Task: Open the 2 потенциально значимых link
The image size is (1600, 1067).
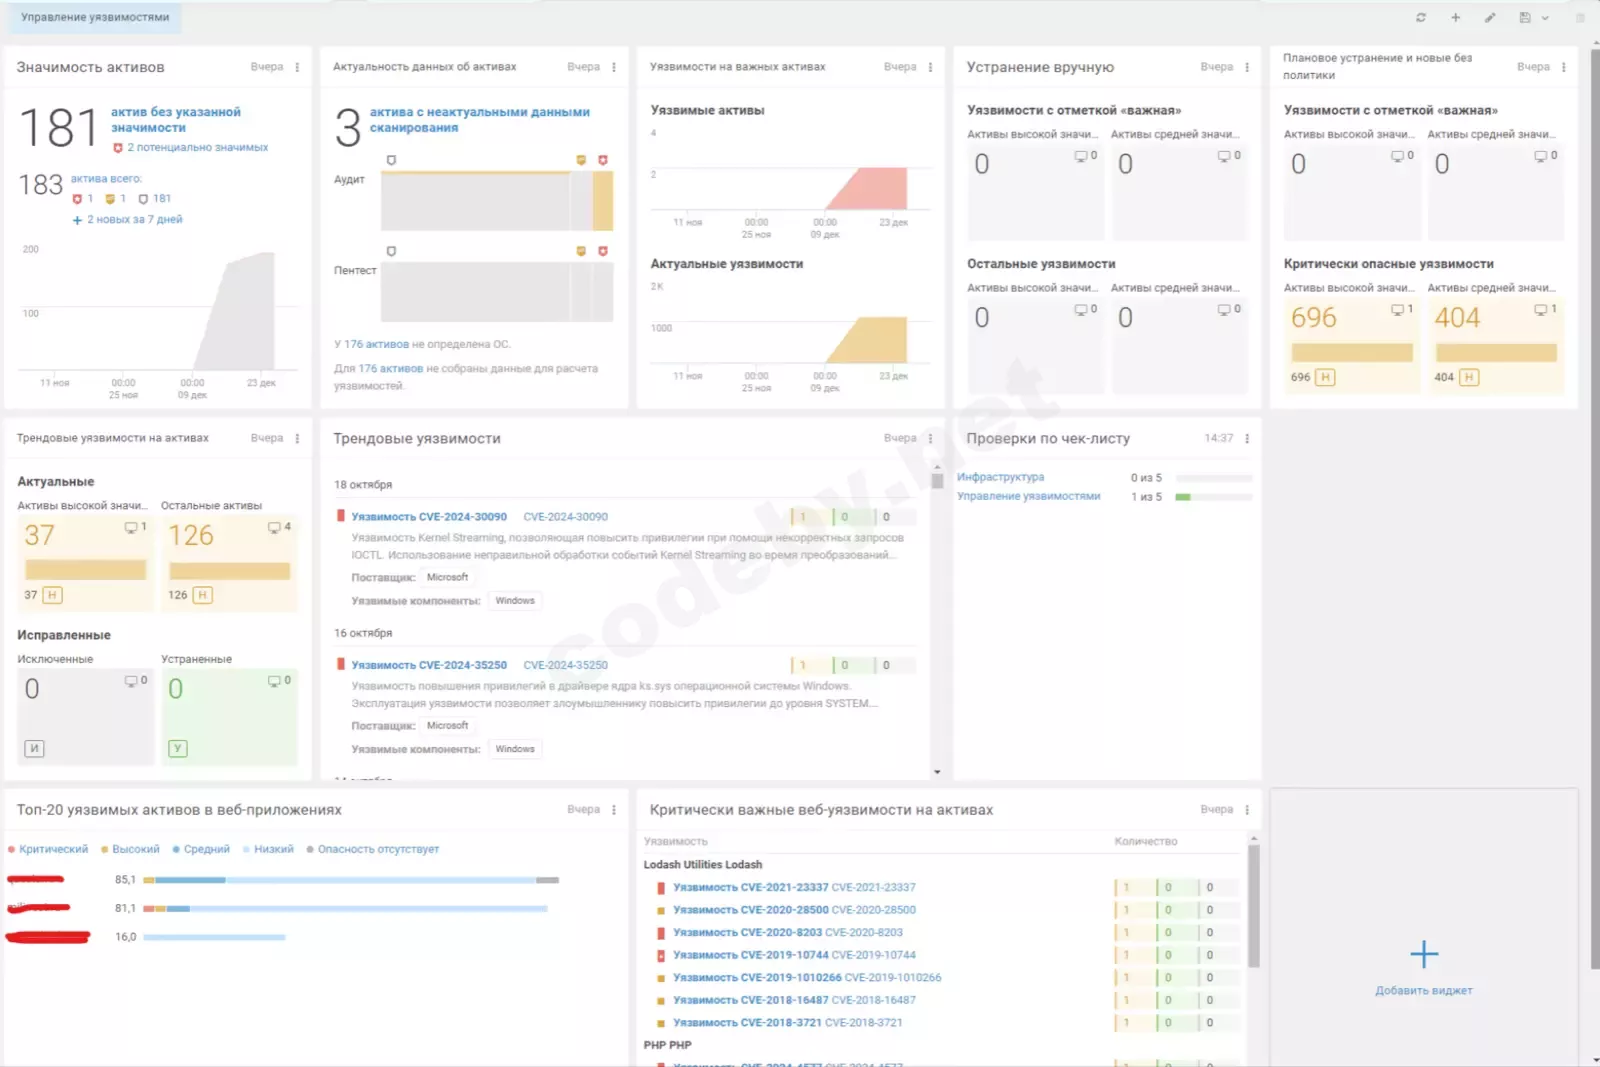Action: tap(197, 147)
